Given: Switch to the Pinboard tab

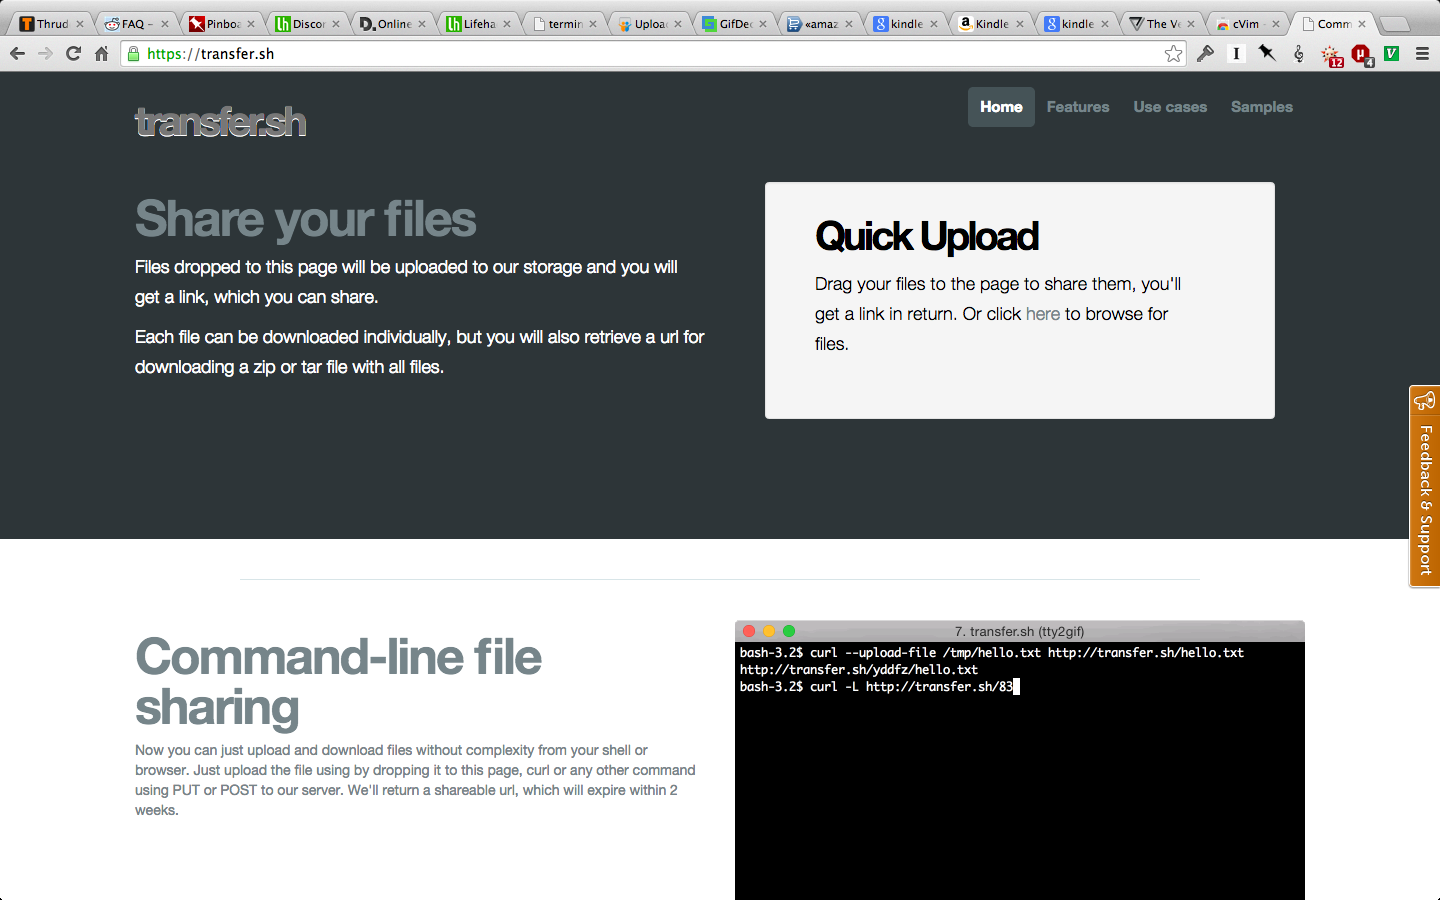Looking at the screenshot, I should [220, 24].
